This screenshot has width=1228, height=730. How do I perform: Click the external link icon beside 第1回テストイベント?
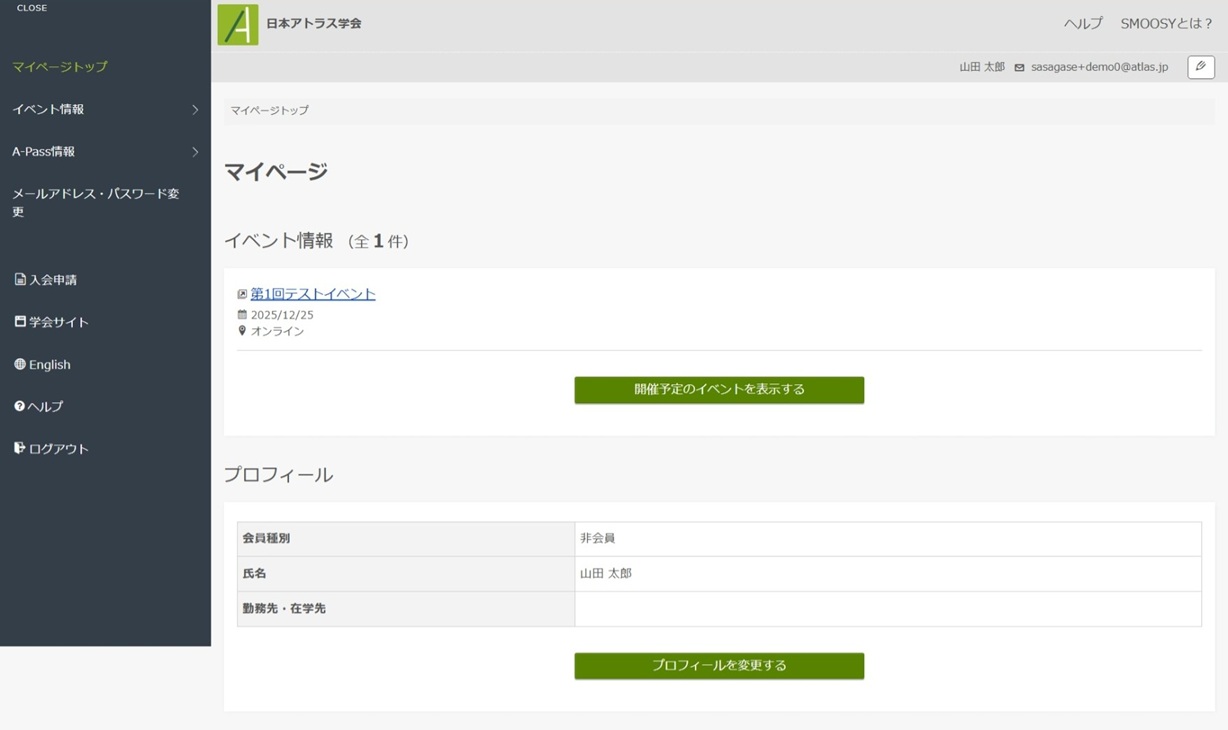pyautogui.click(x=242, y=295)
